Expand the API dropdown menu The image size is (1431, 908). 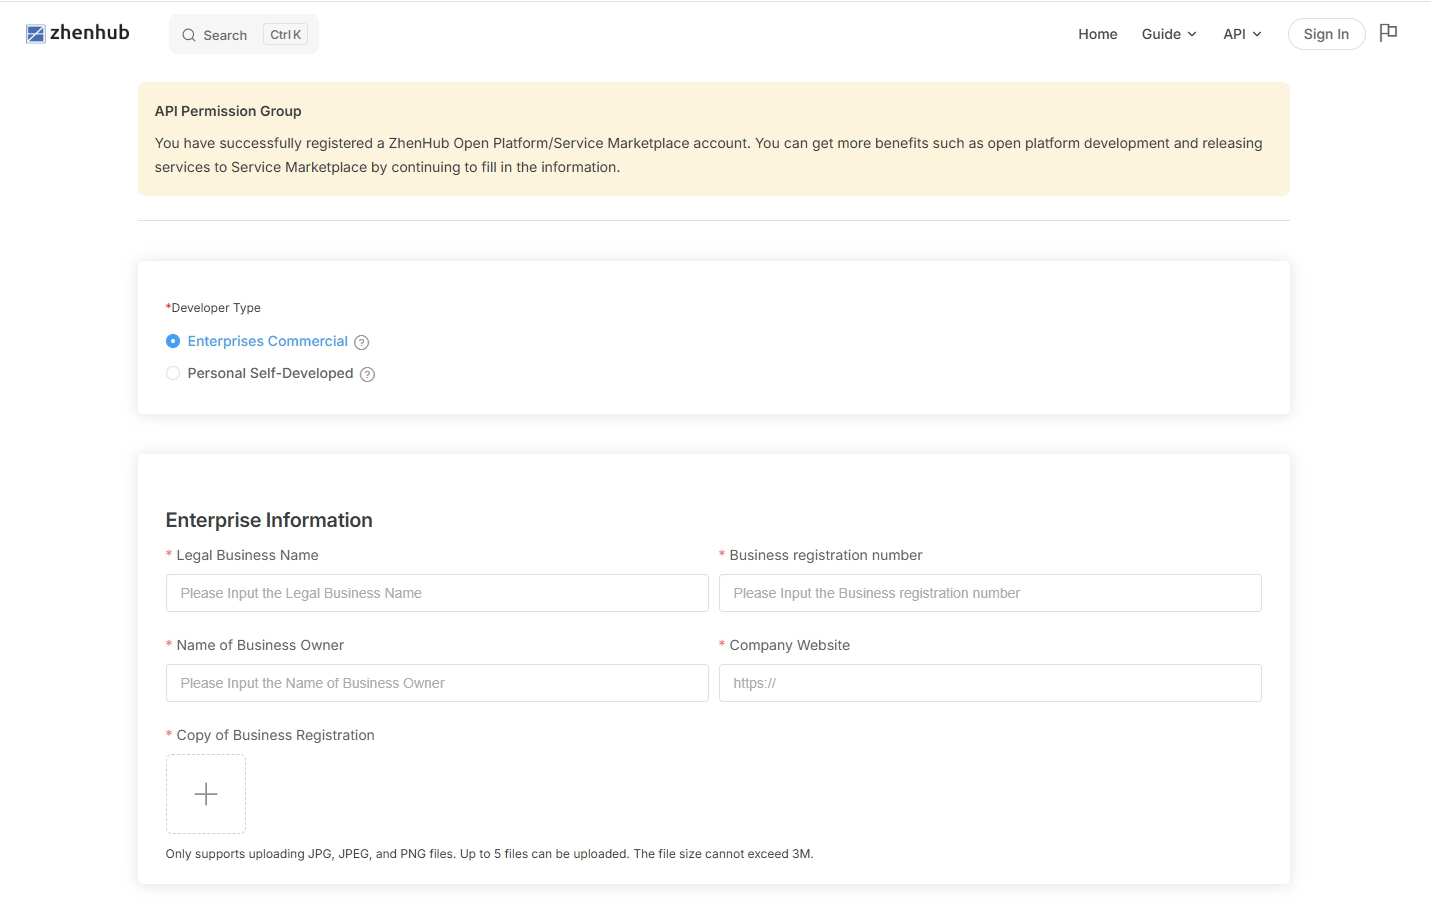coord(1242,34)
